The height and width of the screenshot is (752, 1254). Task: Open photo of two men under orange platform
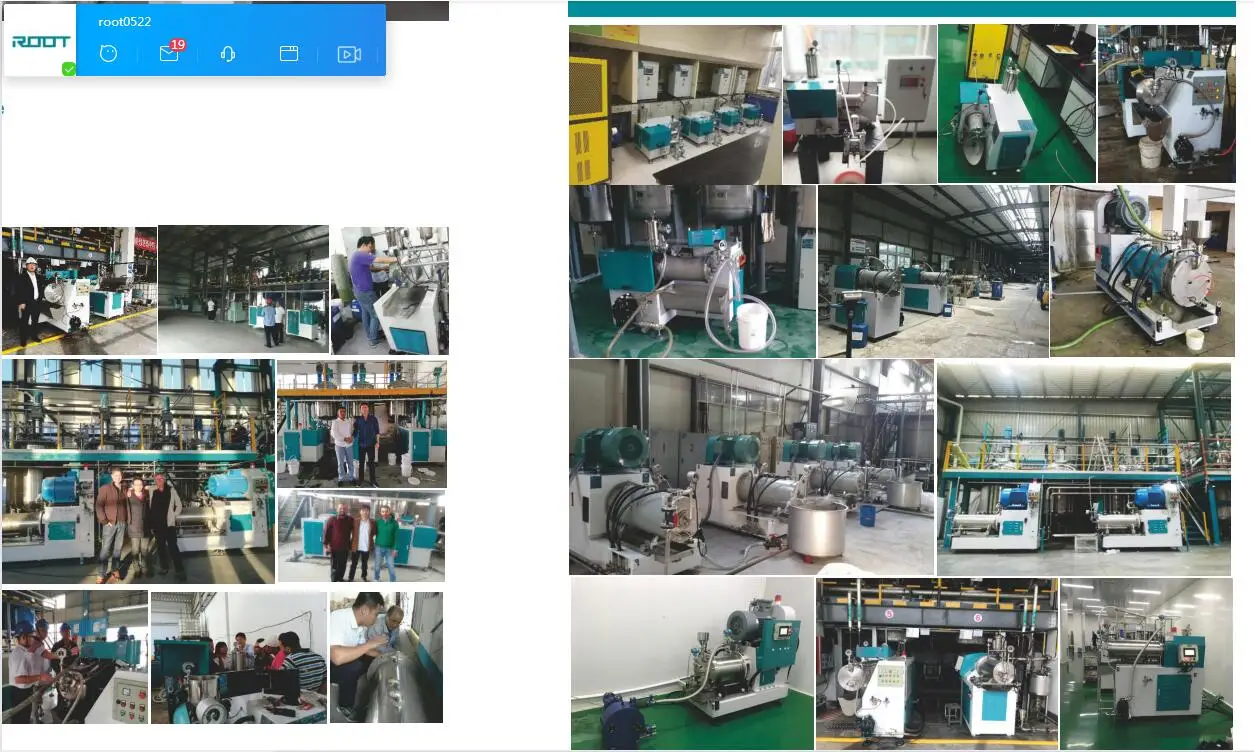click(362, 424)
